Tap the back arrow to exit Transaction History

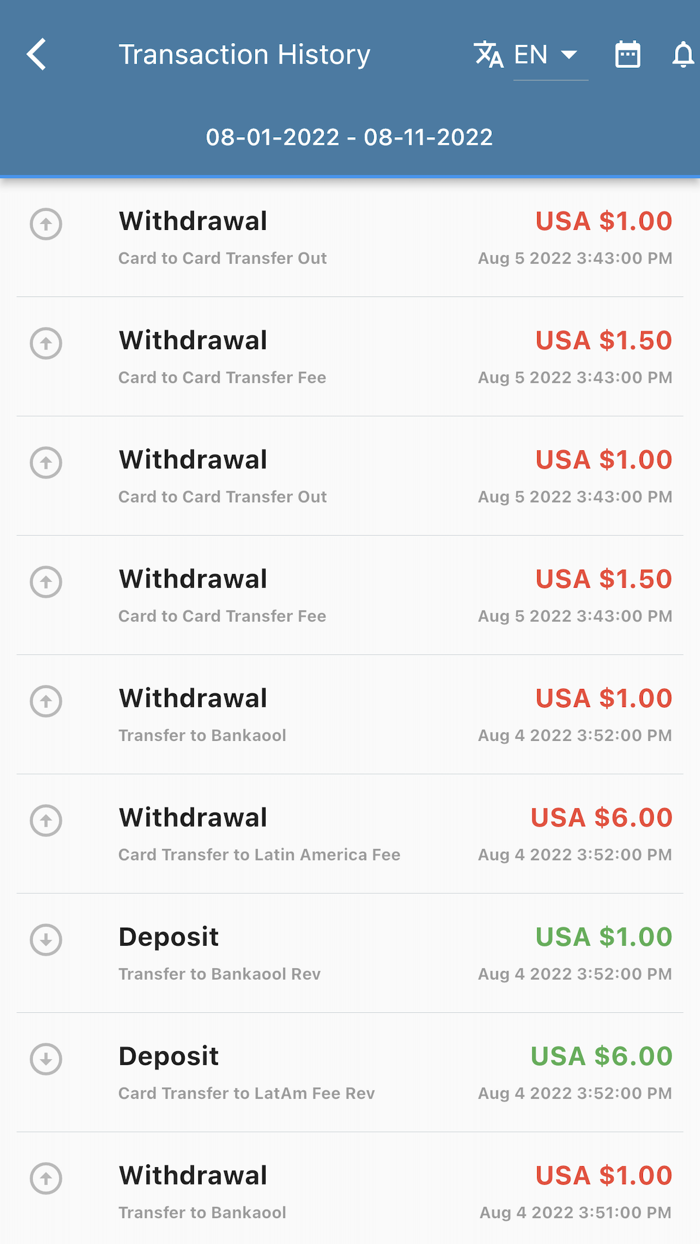[36, 54]
